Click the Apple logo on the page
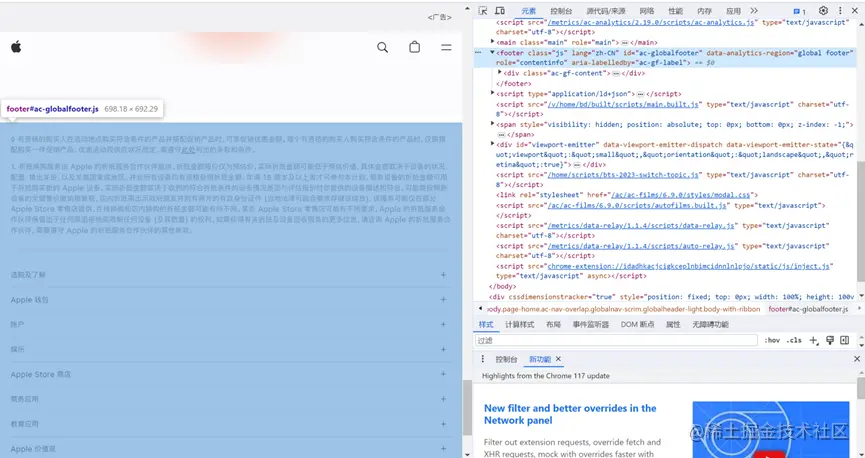The width and height of the screenshot is (865, 458). (16, 47)
